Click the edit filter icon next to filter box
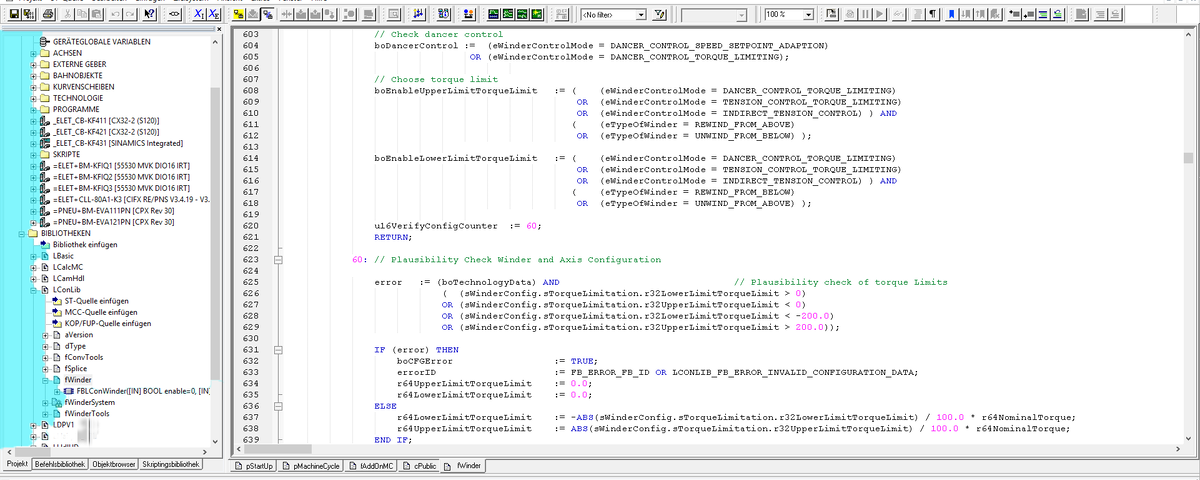Screen dimensions: 1200x480 (659, 14)
